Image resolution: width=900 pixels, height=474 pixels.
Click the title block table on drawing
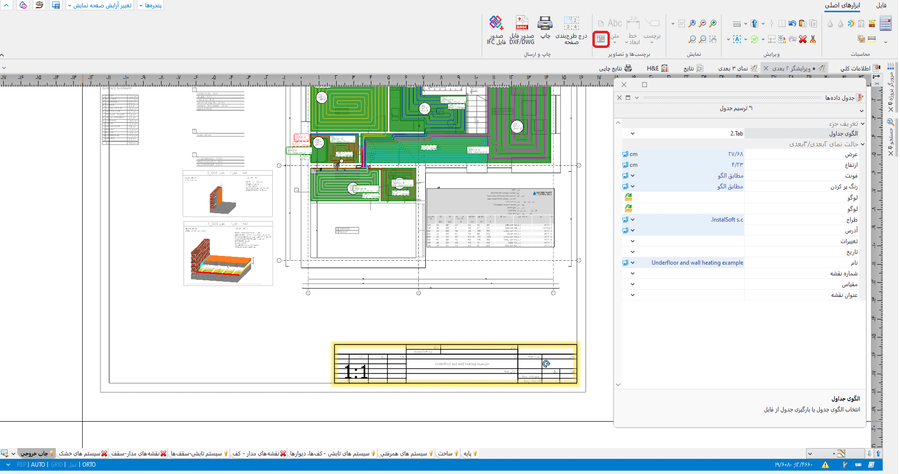pyautogui.click(x=455, y=364)
